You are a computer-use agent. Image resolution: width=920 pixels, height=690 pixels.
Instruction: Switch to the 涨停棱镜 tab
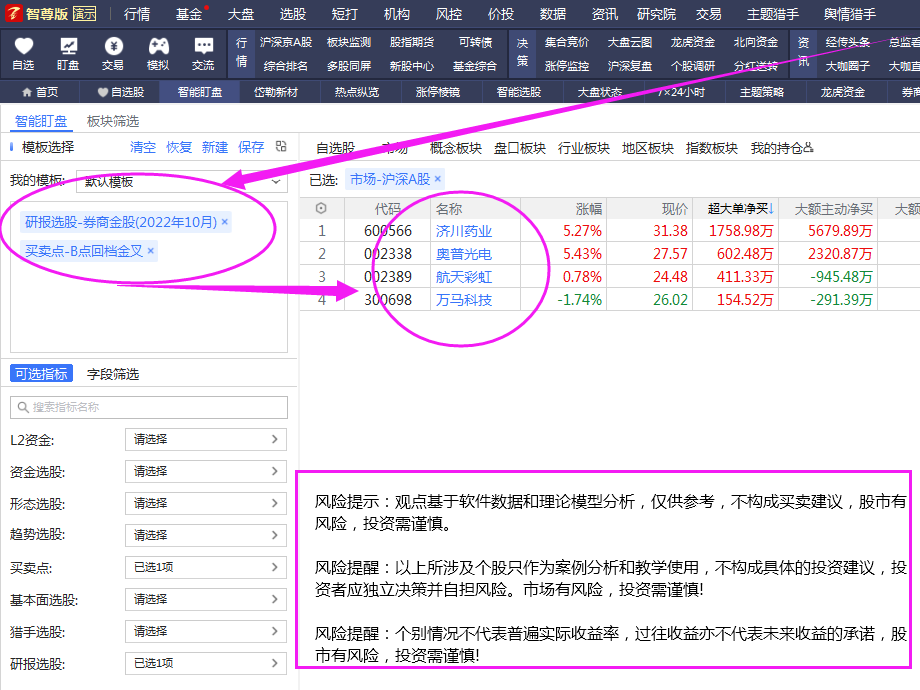438,92
